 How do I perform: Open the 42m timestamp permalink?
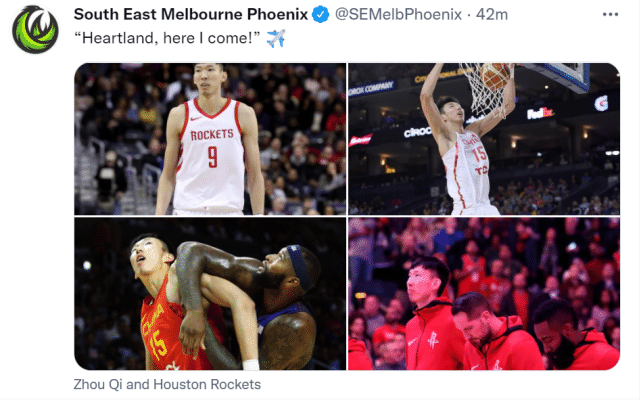(x=492, y=15)
